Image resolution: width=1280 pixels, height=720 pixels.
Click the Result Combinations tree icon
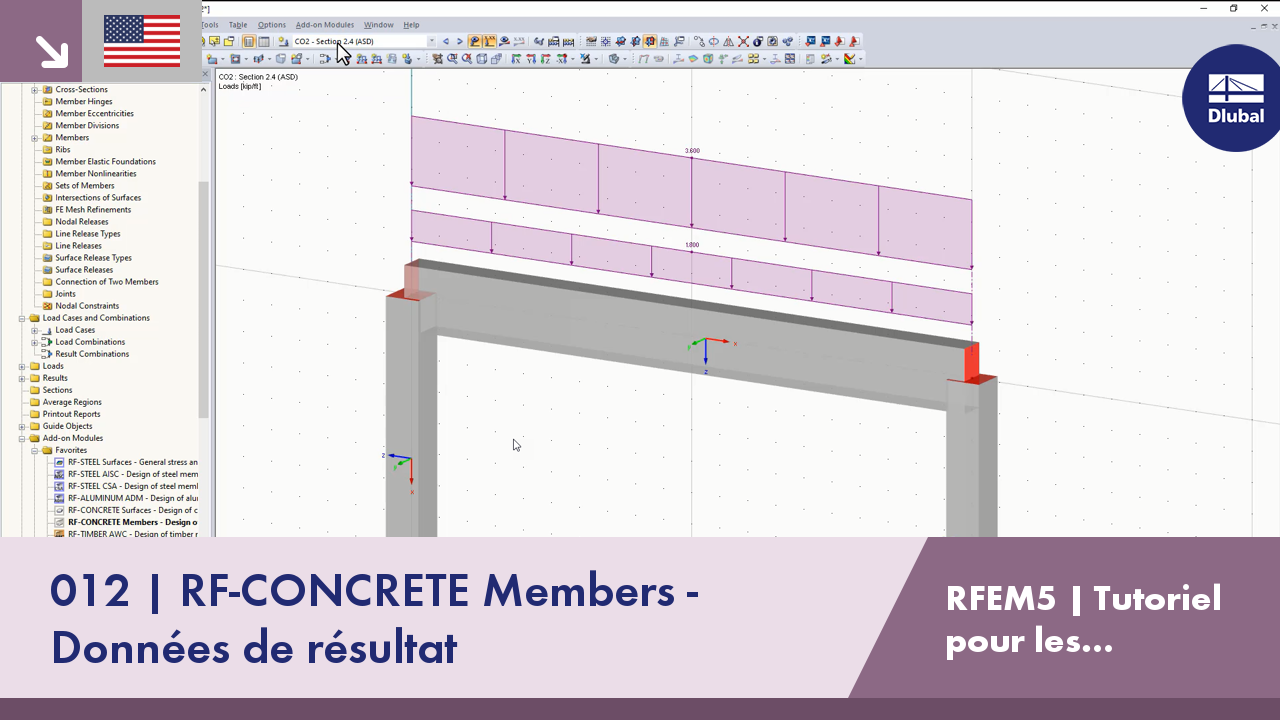pos(47,353)
